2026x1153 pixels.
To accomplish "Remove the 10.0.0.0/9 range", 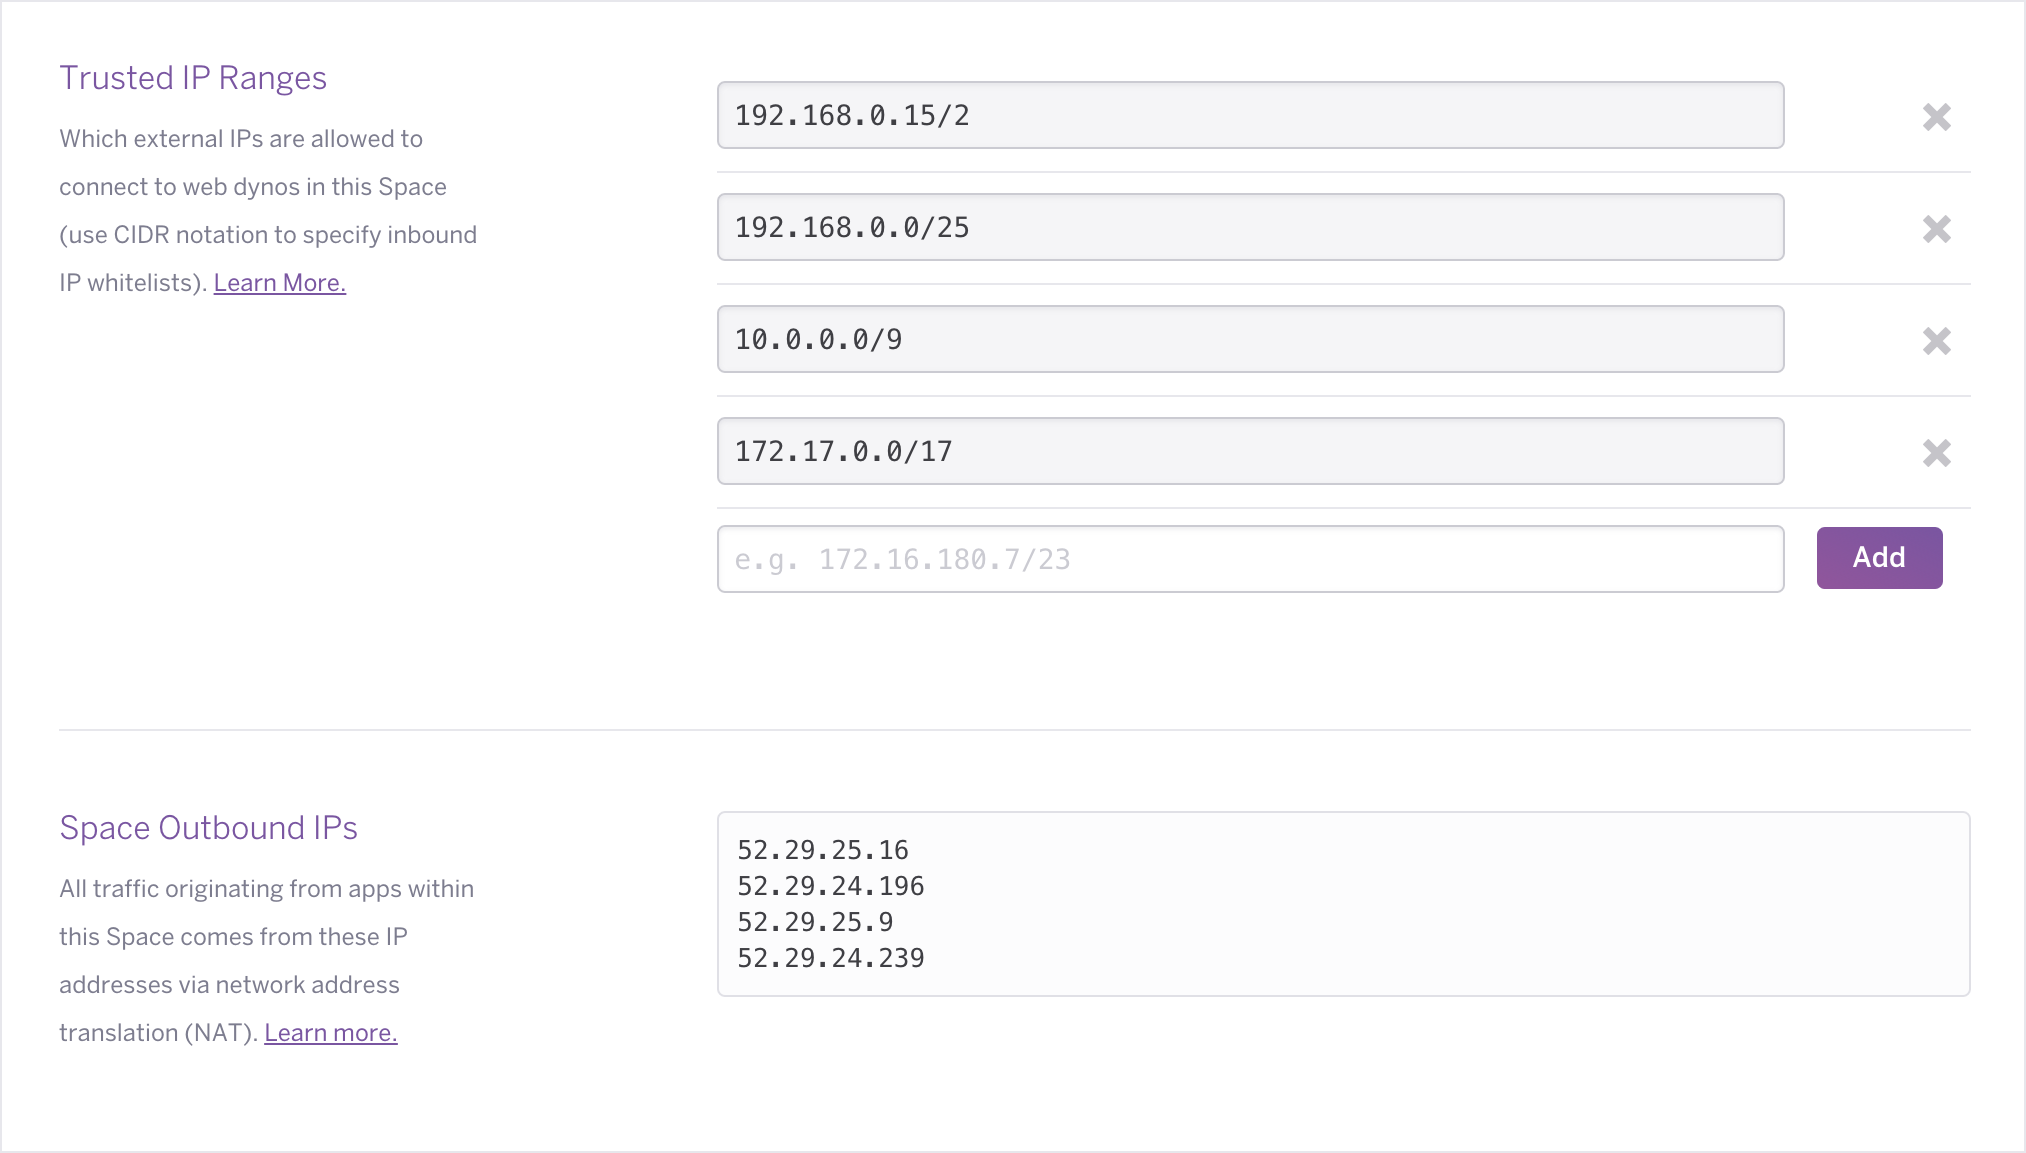I will (x=1937, y=341).
